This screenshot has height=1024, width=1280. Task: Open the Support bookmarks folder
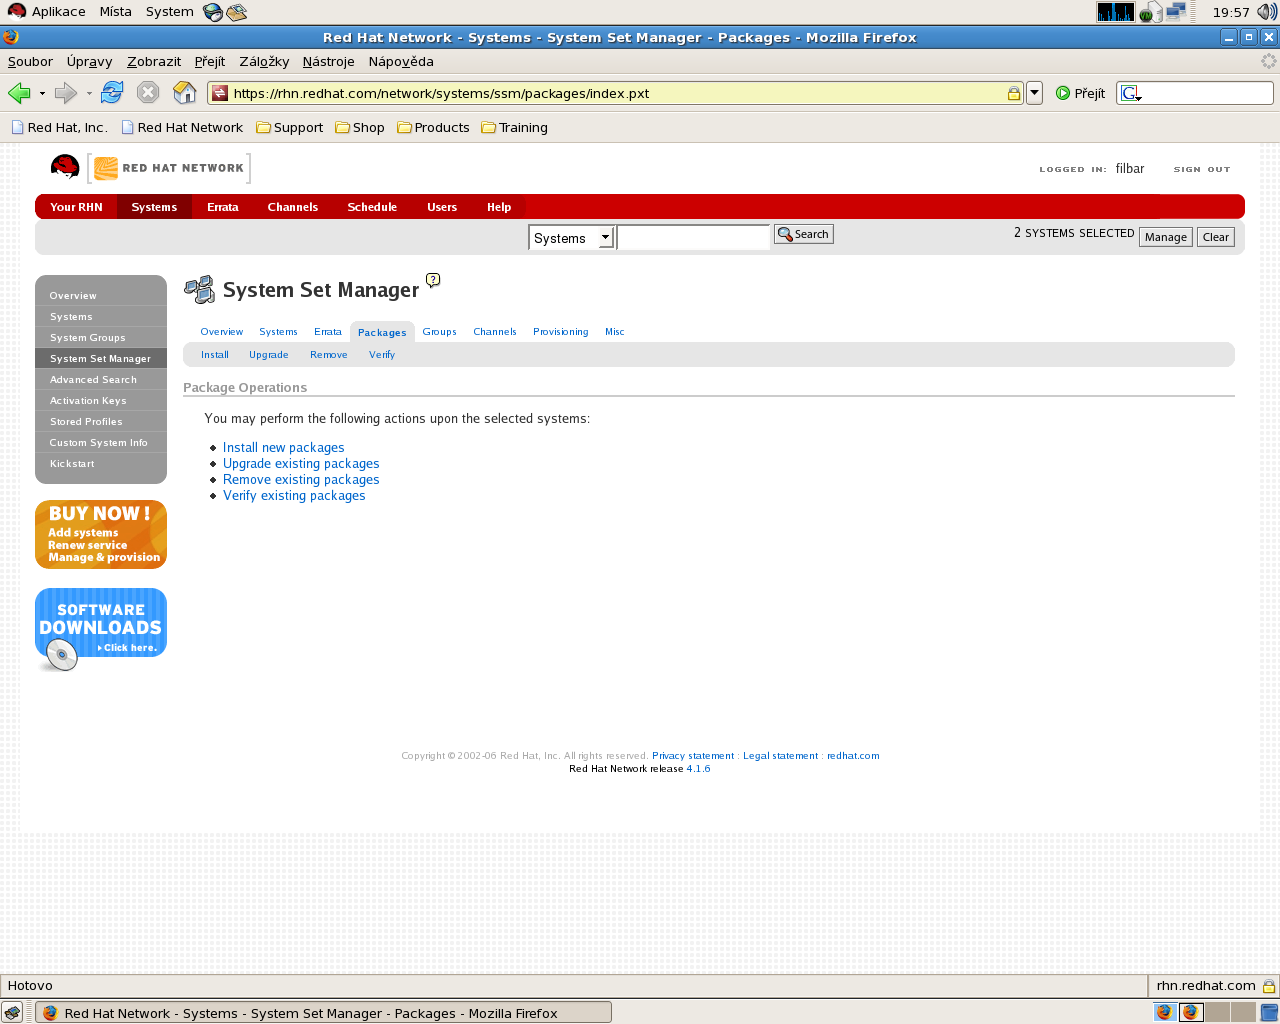pos(290,127)
